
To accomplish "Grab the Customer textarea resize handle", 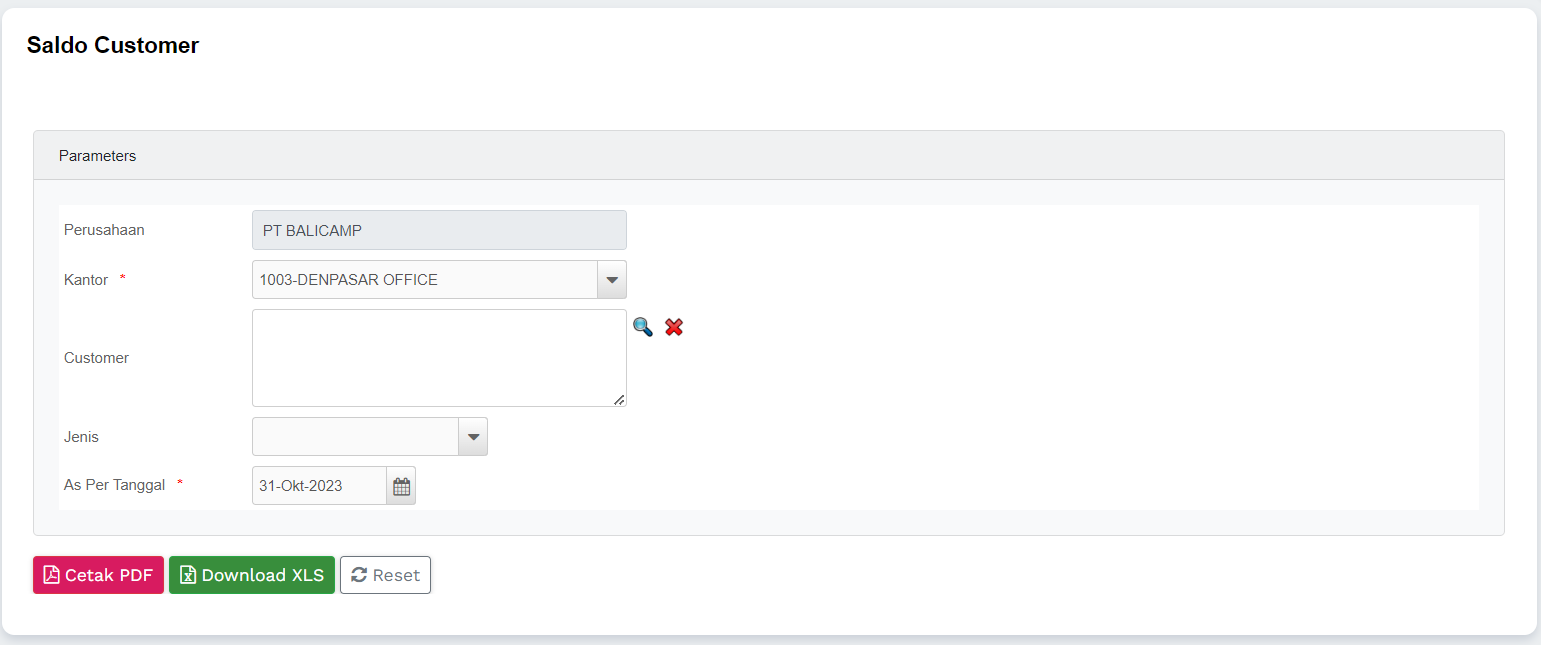I will click(x=619, y=399).
